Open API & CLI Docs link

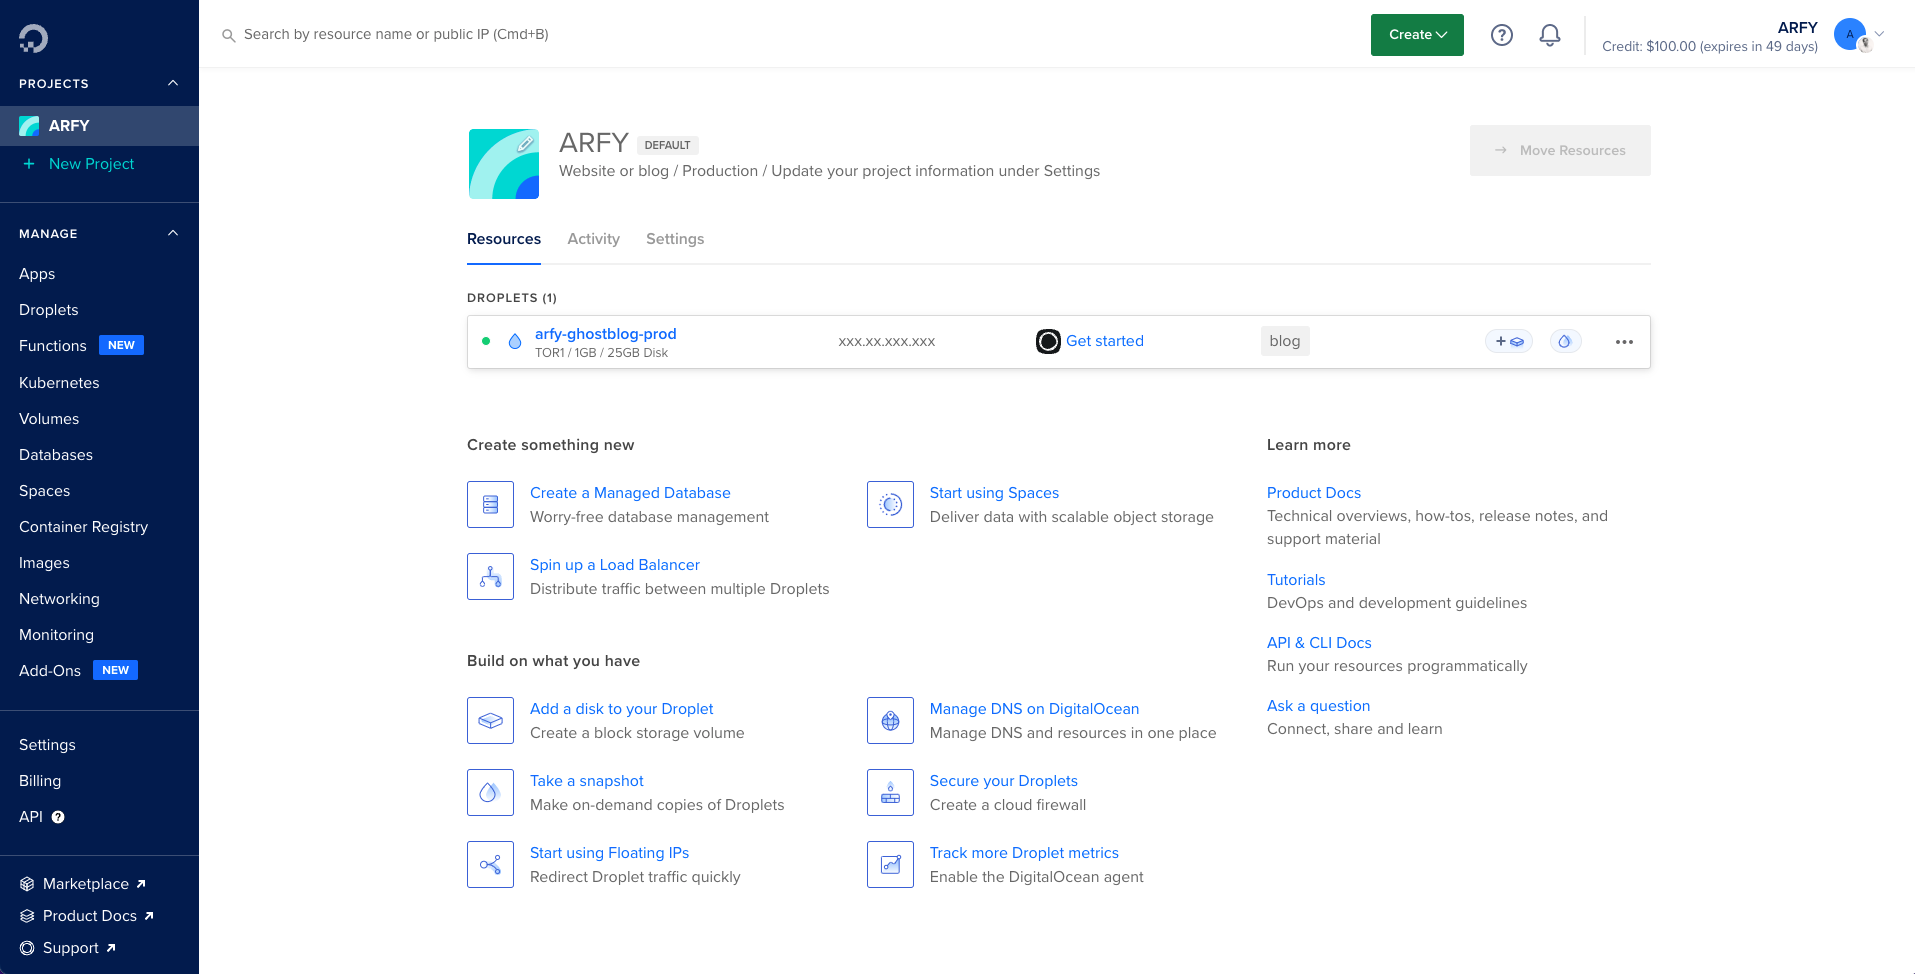click(1319, 643)
